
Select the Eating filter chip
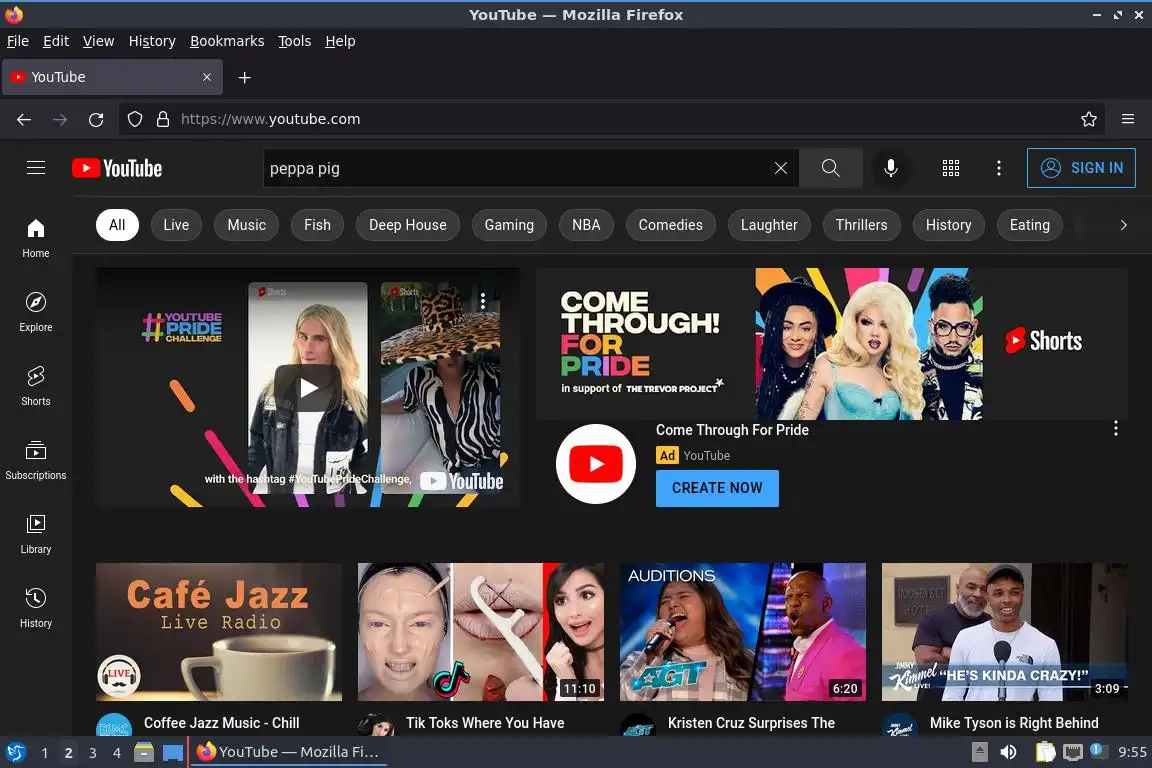coord(1030,225)
